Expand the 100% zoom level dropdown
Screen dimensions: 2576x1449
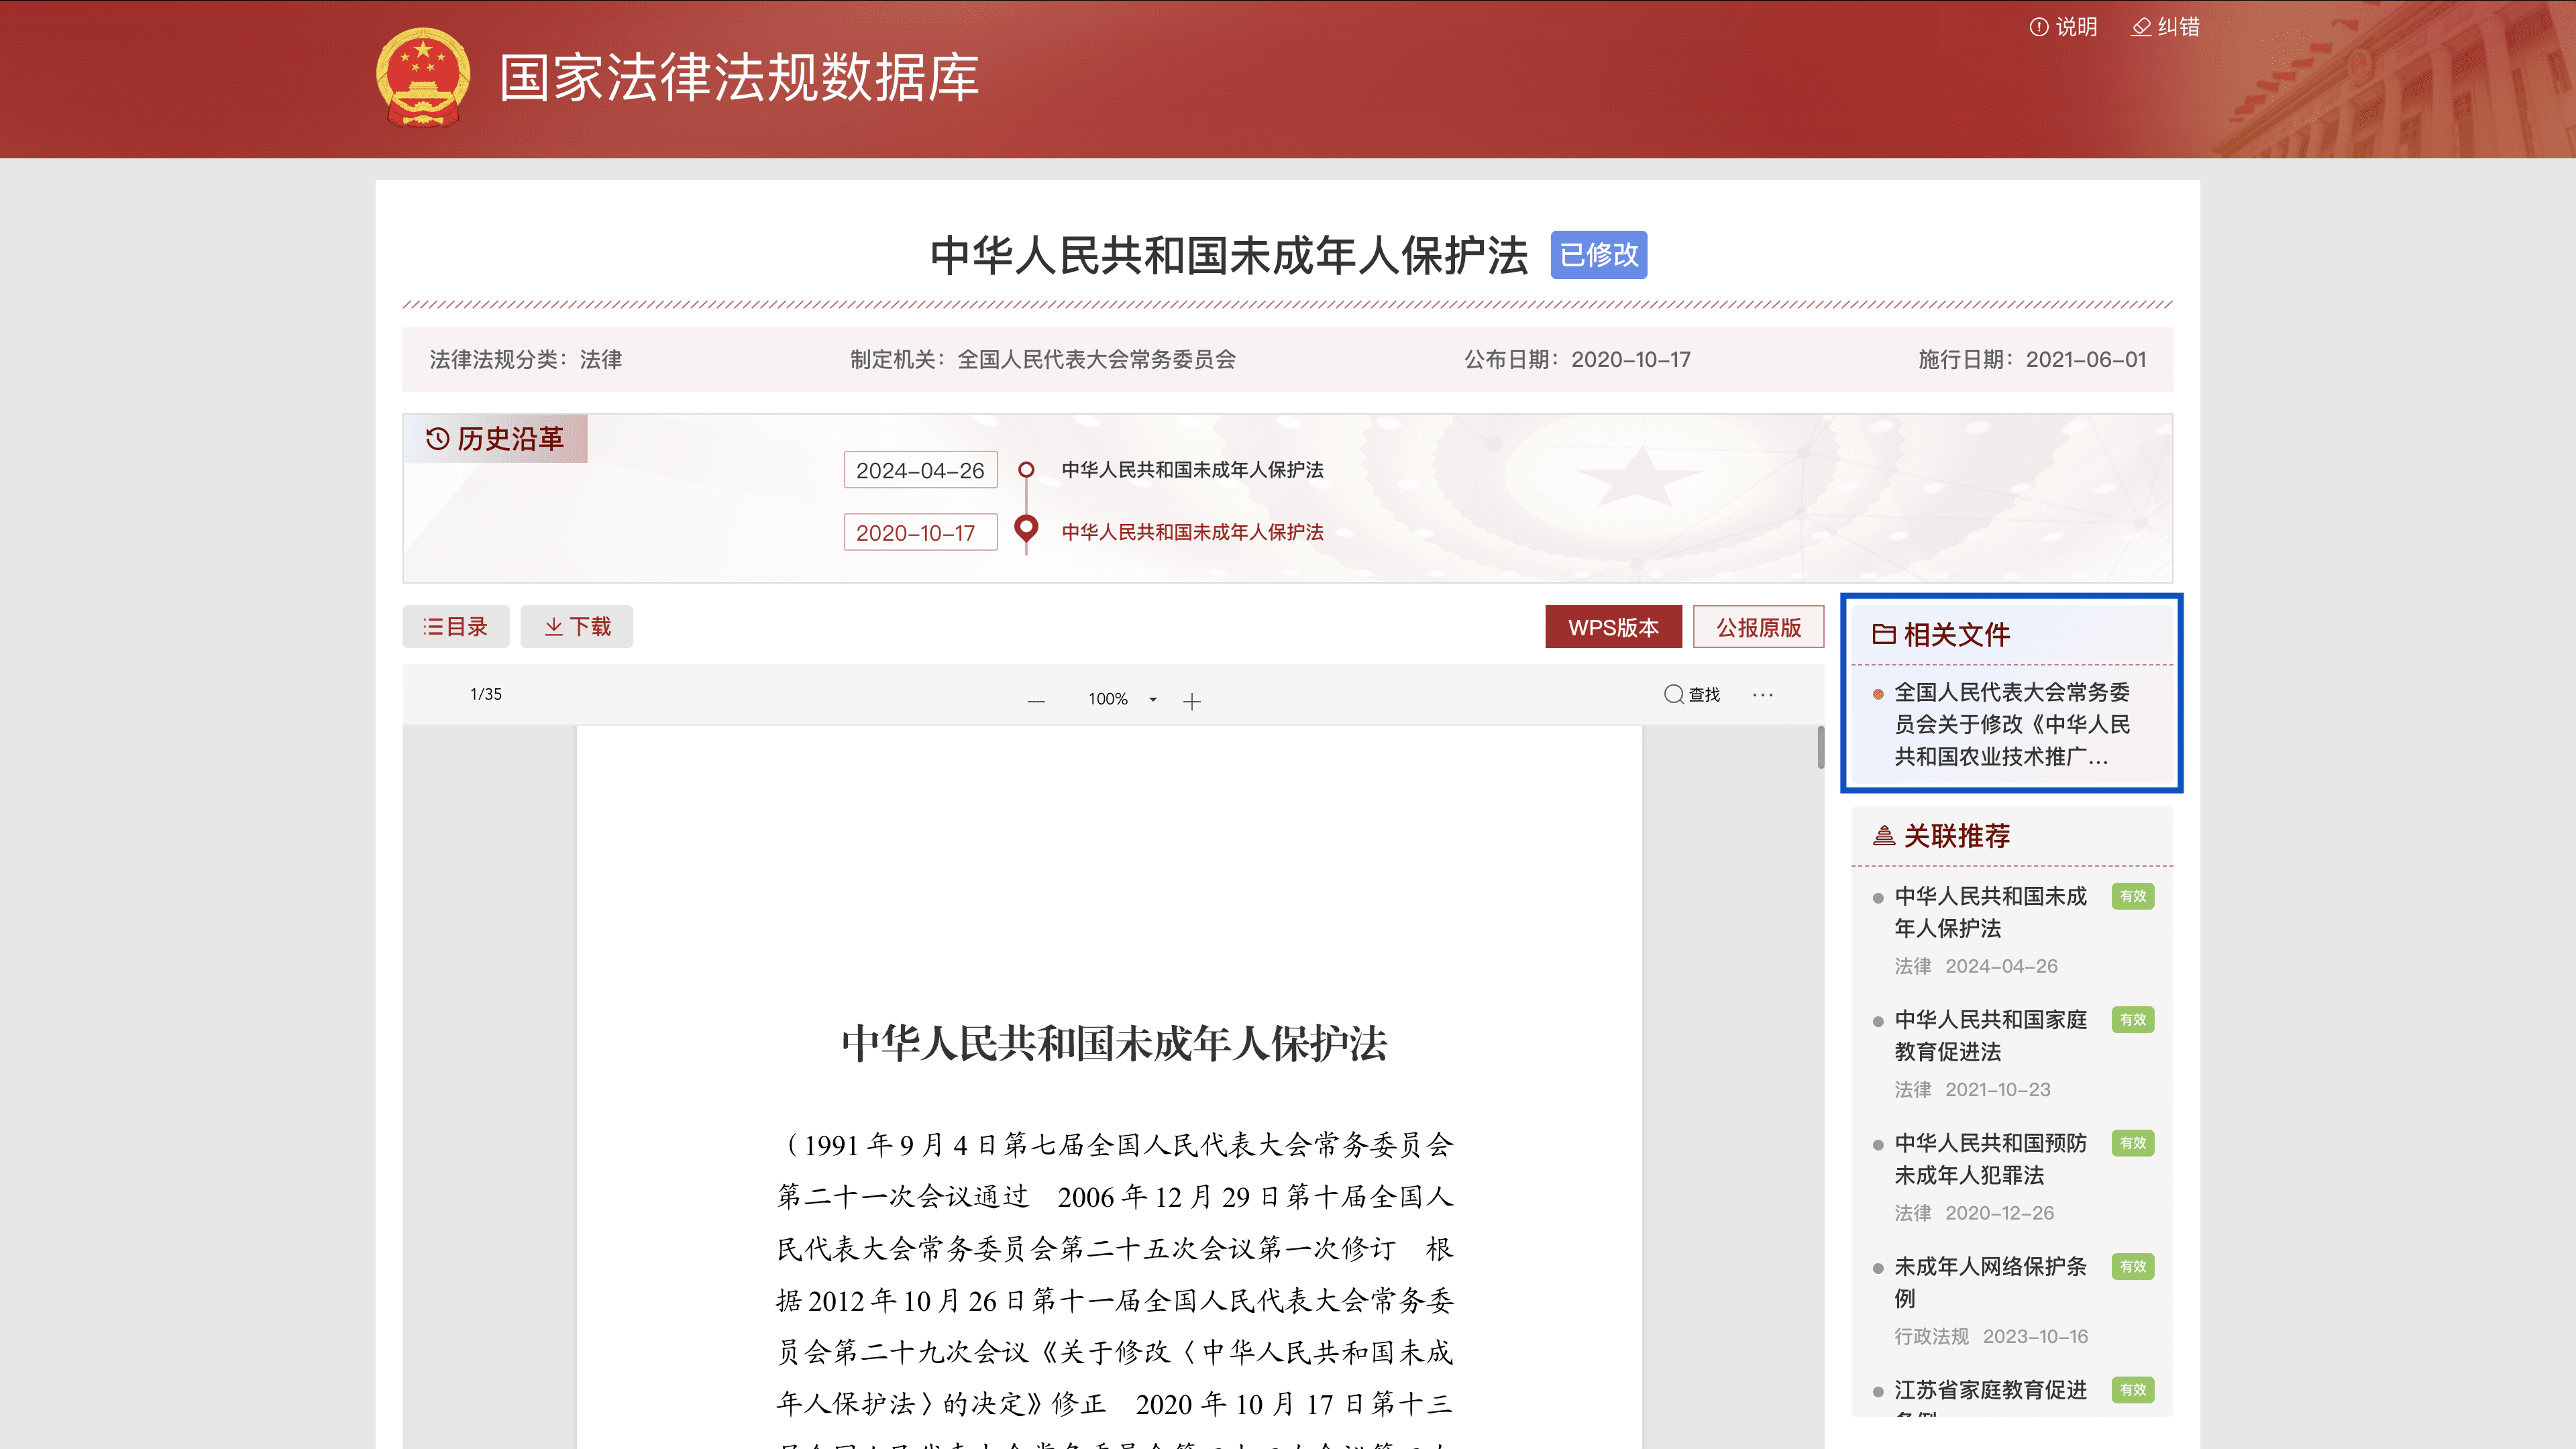tap(1152, 699)
